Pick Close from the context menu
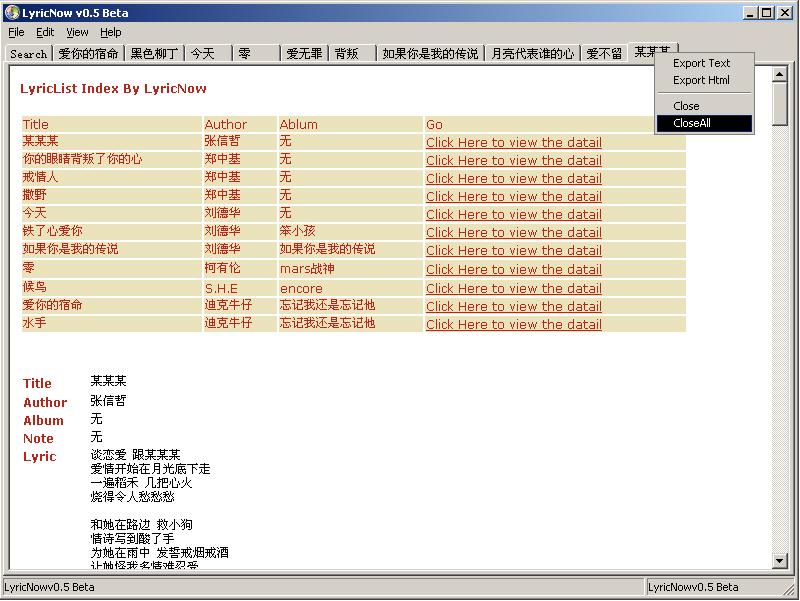800x601 pixels. click(686, 106)
